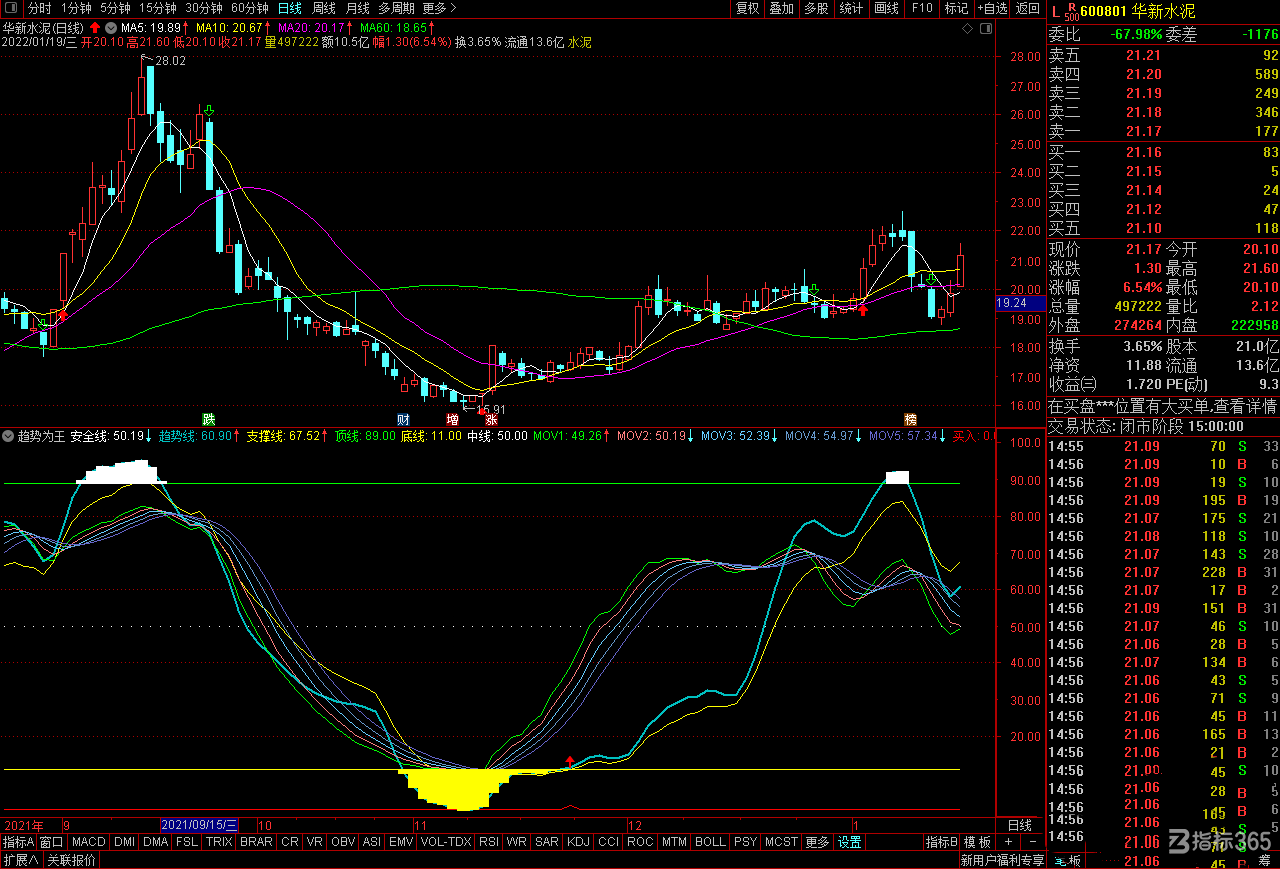Click the F10 company info button
Image resolution: width=1280 pixels, height=869 pixels.
tap(921, 8)
